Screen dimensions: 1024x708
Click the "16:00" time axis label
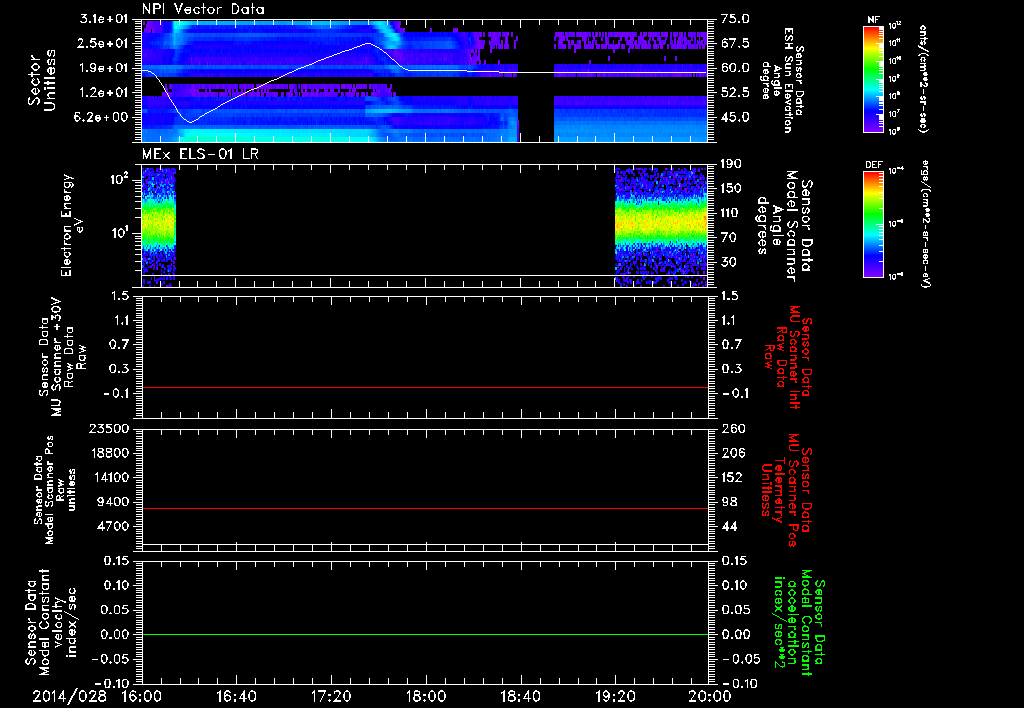point(142,696)
